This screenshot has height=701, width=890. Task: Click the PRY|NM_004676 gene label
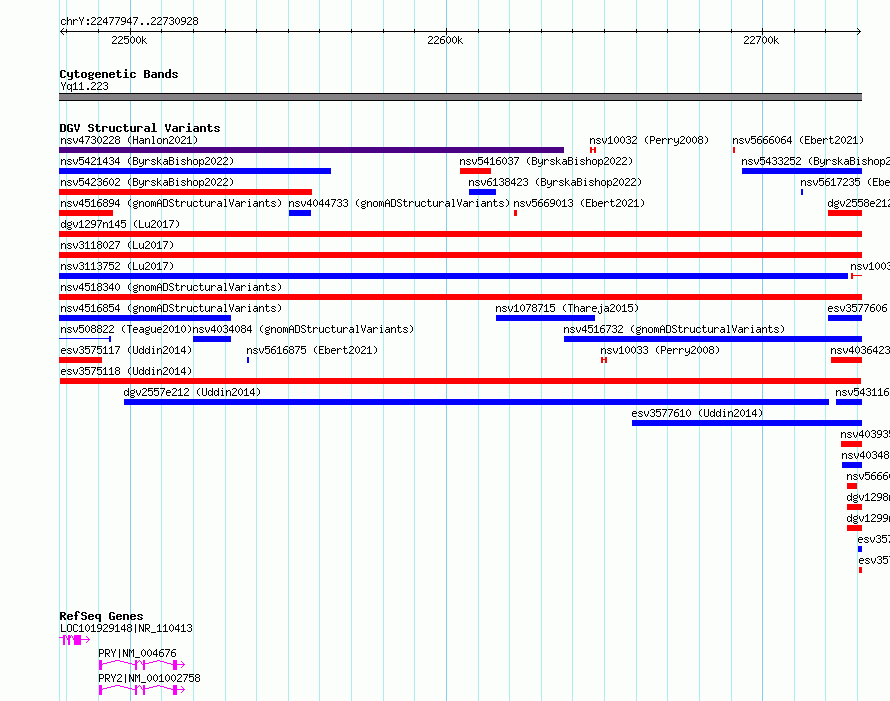pyautogui.click(x=137, y=653)
